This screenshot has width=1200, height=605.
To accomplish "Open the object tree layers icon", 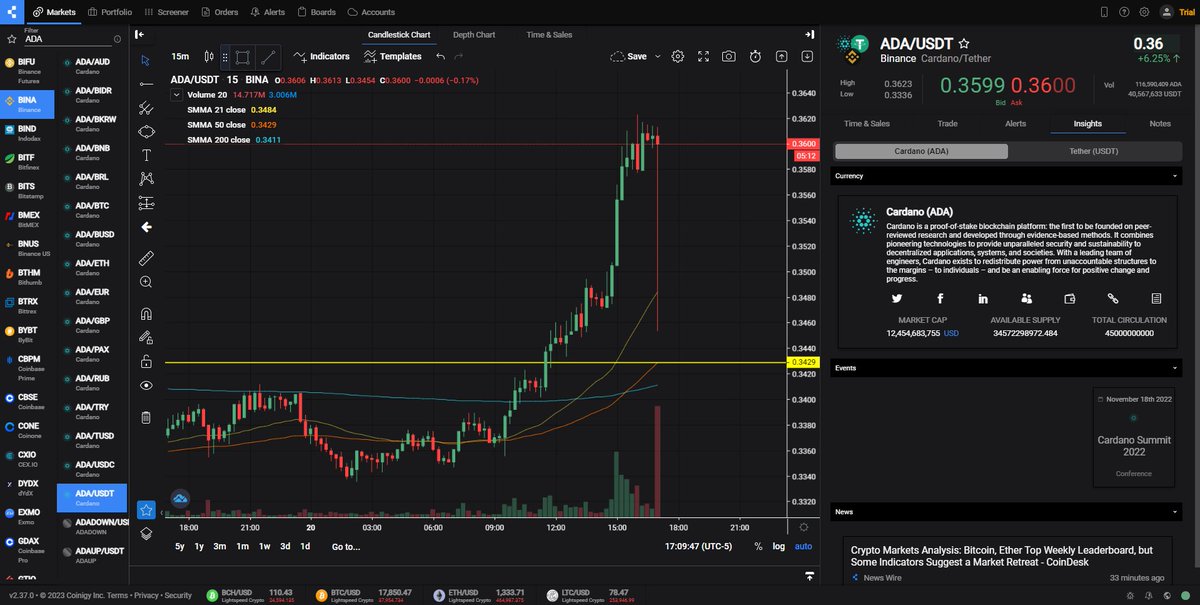I will (146, 534).
